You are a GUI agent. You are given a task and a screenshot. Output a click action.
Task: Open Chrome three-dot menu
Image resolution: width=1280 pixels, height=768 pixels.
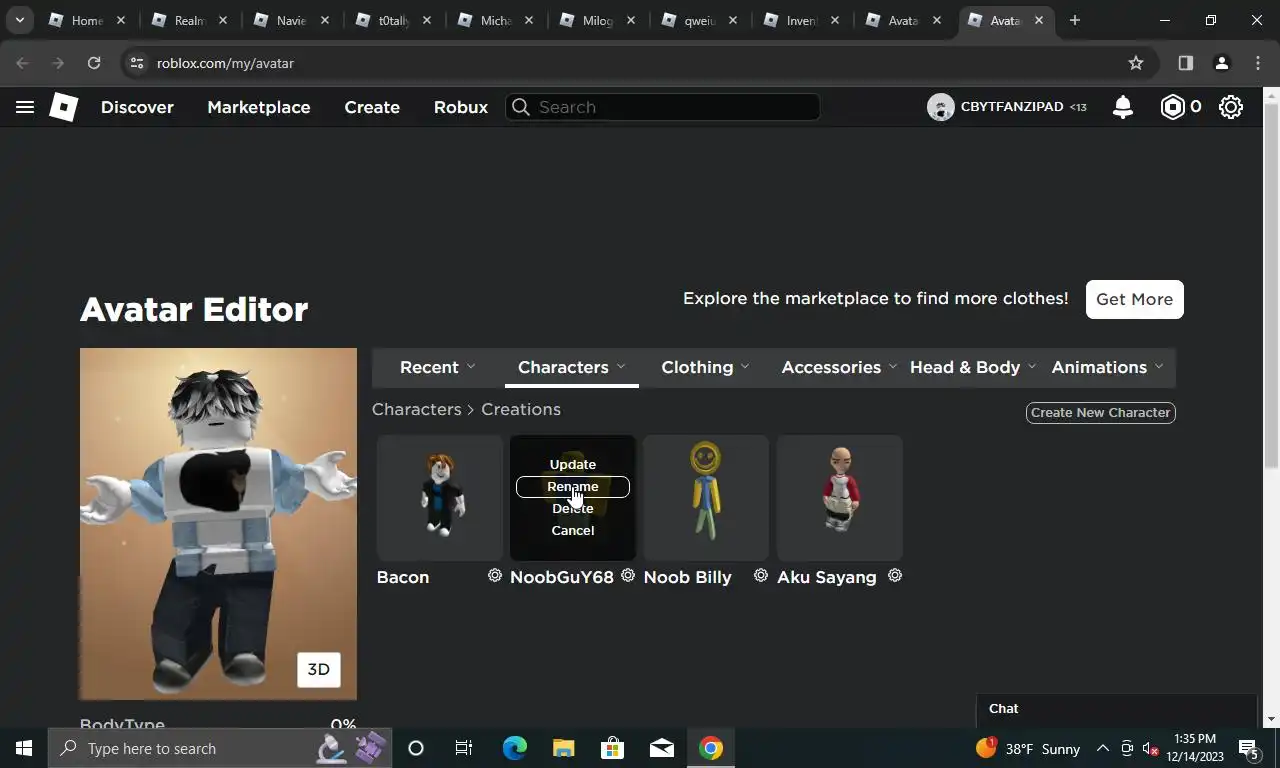(x=1258, y=63)
